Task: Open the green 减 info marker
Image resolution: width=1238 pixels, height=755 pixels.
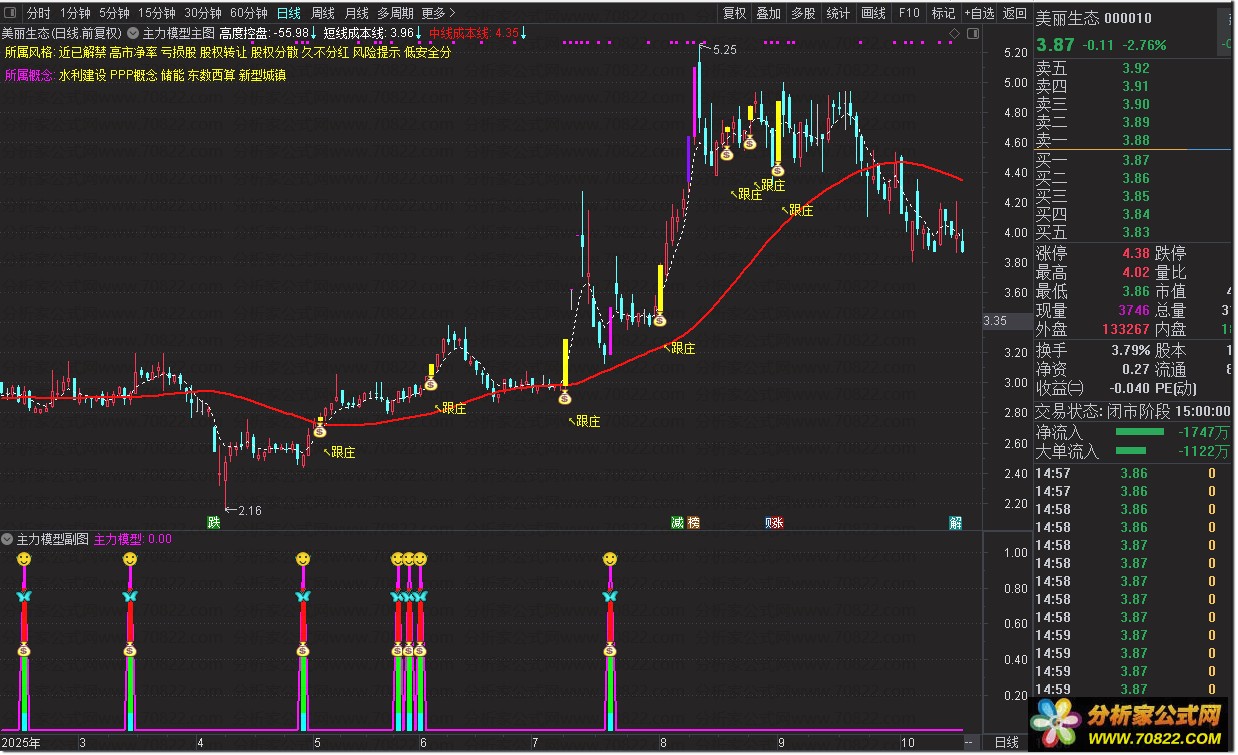Action: [x=677, y=522]
